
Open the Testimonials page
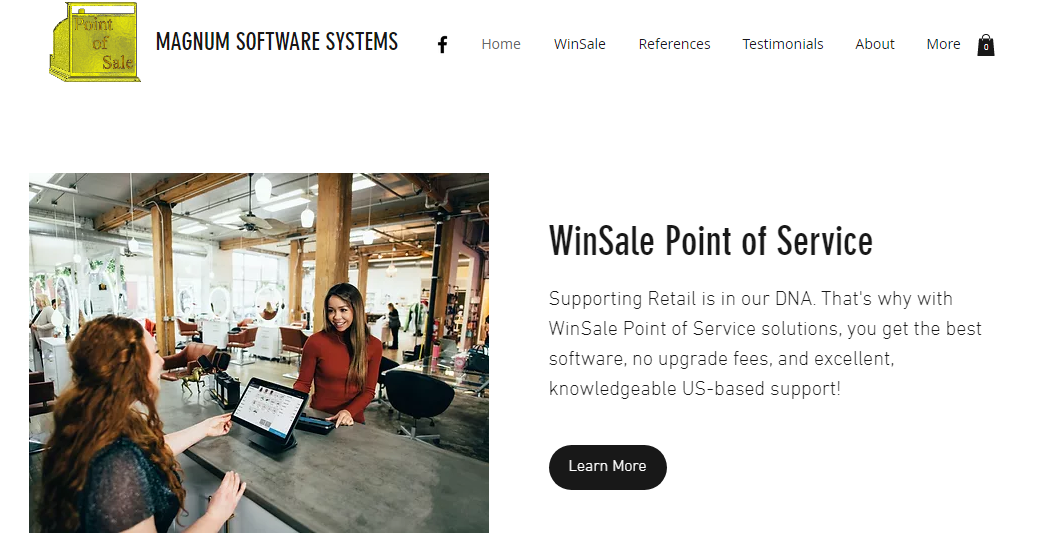pos(783,44)
